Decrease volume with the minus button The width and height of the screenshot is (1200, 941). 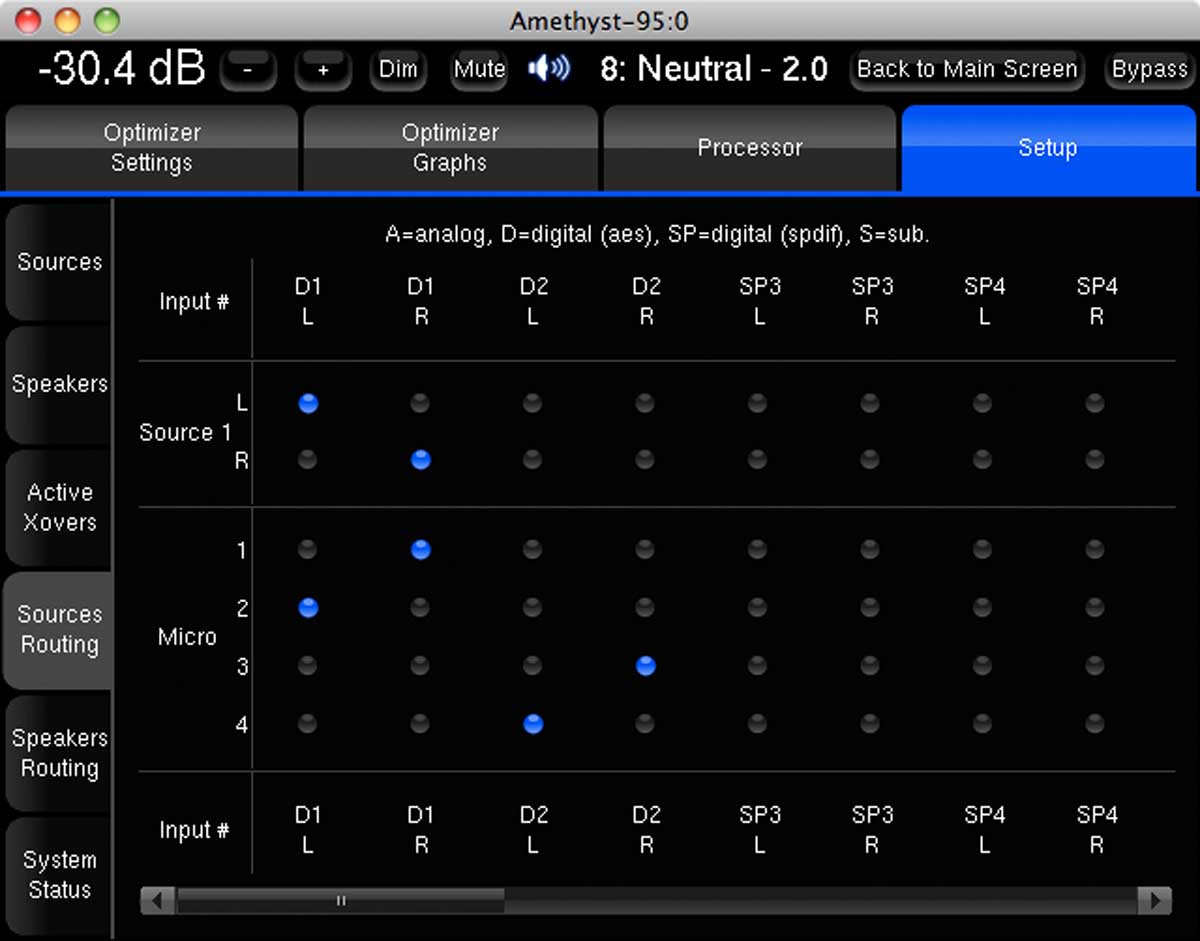pos(247,70)
